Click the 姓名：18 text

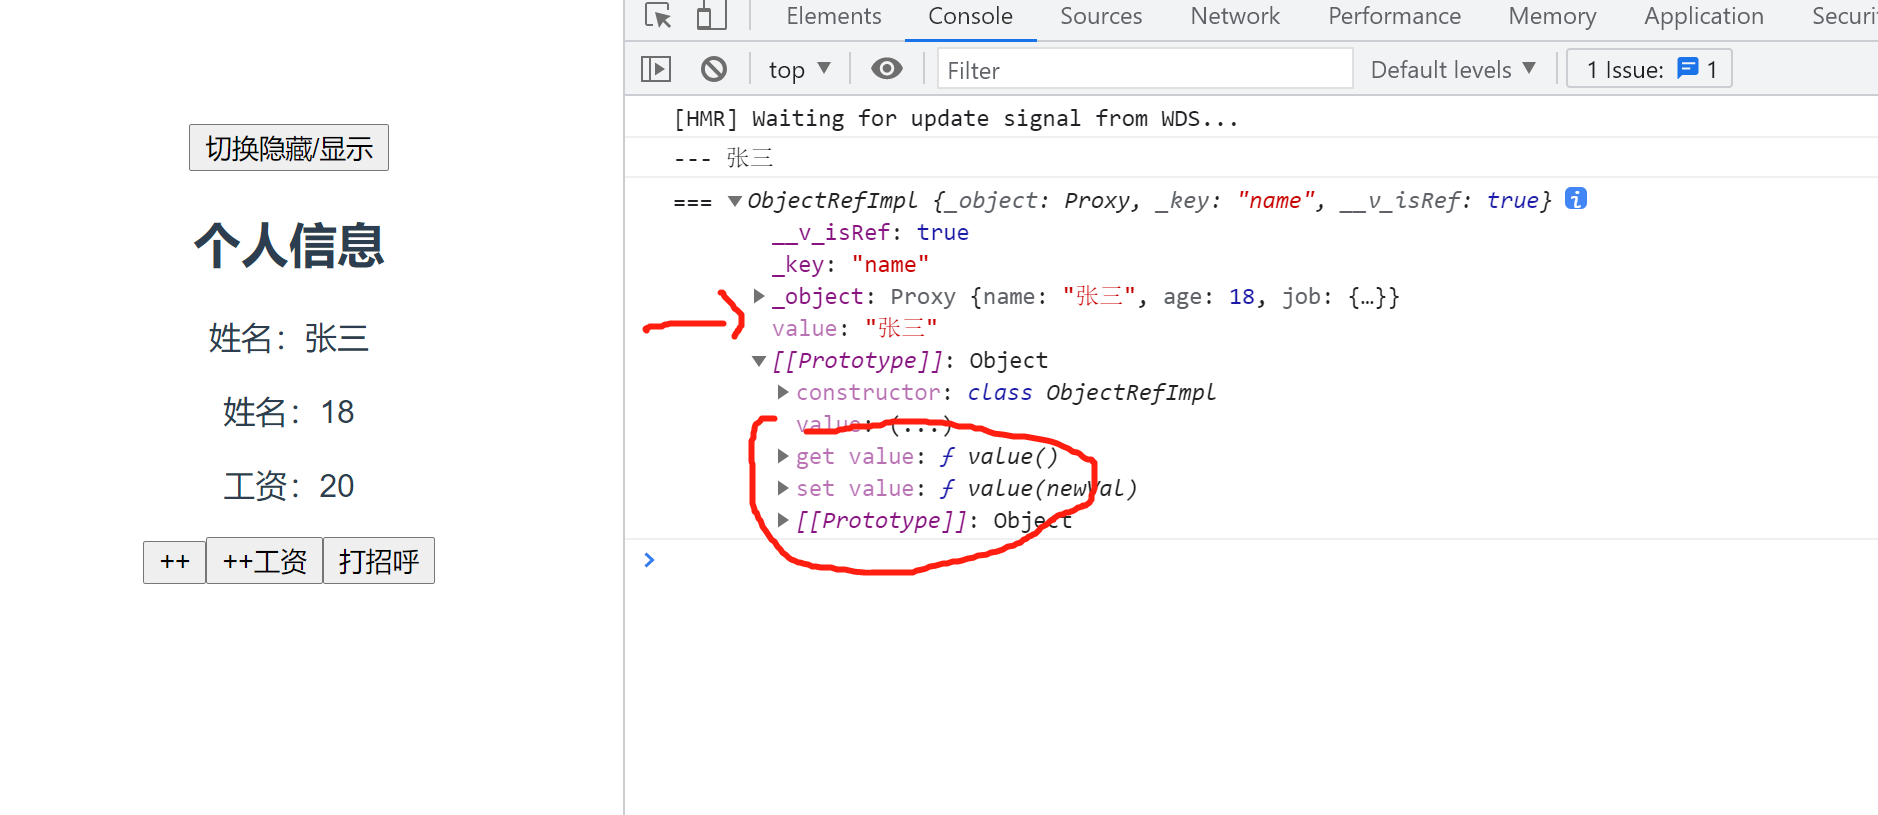tap(289, 412)
